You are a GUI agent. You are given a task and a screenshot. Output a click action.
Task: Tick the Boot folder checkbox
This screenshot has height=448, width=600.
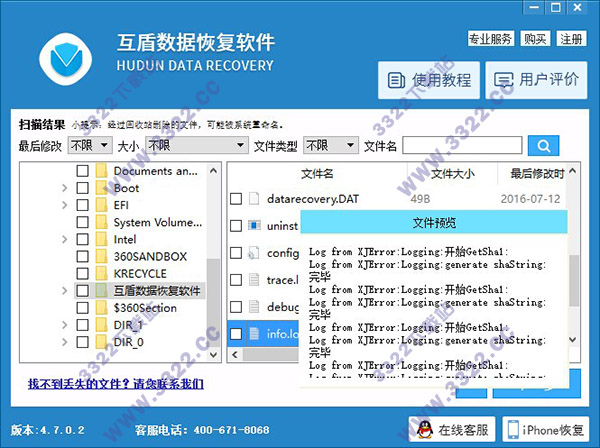click(x=83, y=188)
